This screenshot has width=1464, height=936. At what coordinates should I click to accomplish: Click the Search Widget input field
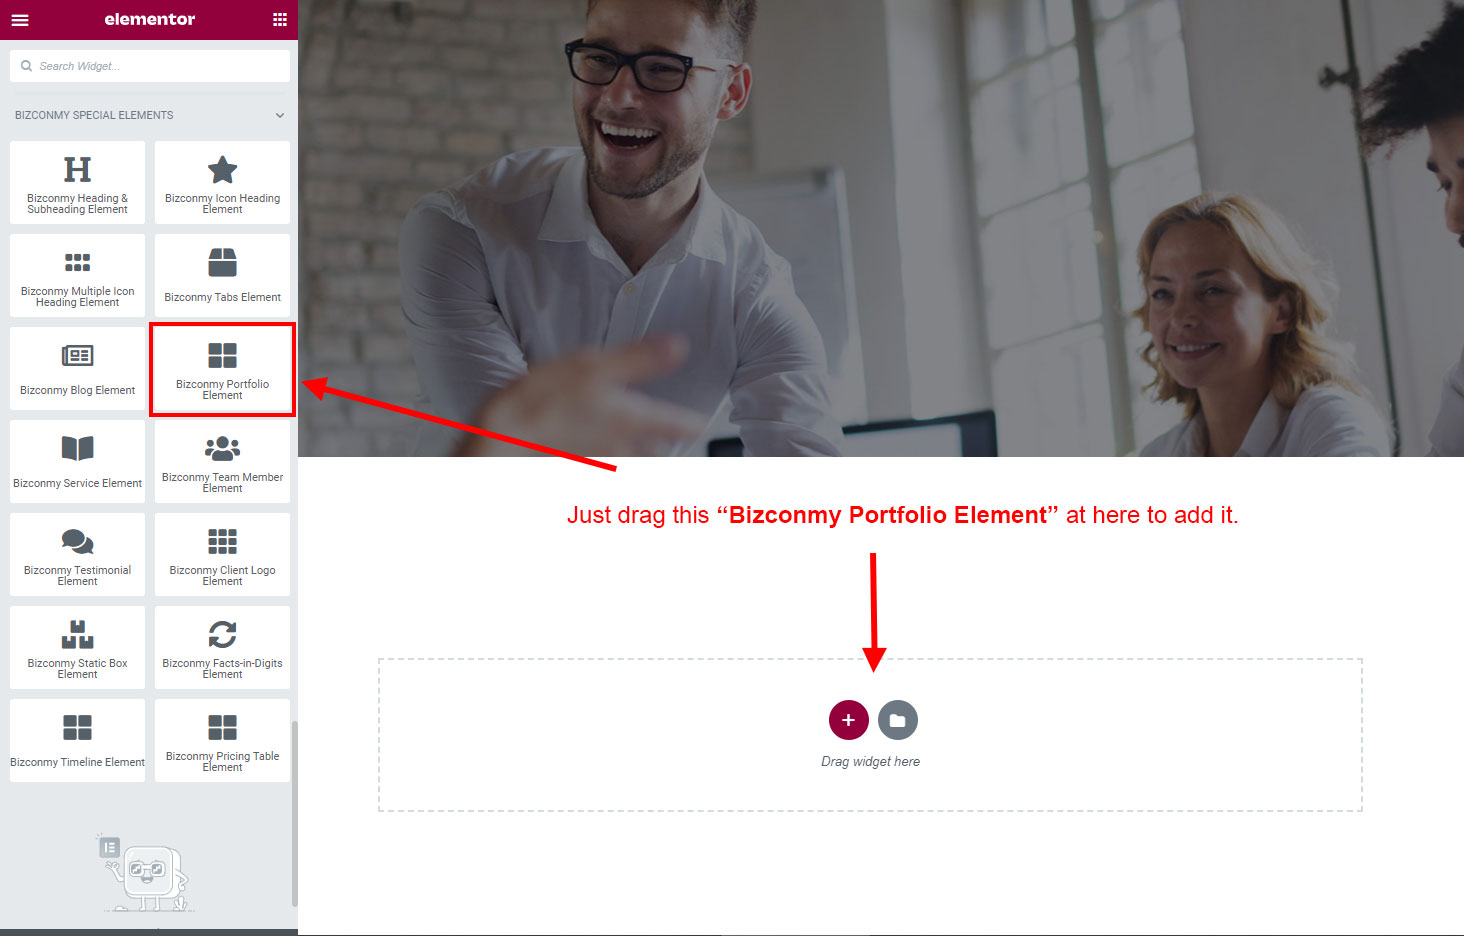[x=150, y=66]
